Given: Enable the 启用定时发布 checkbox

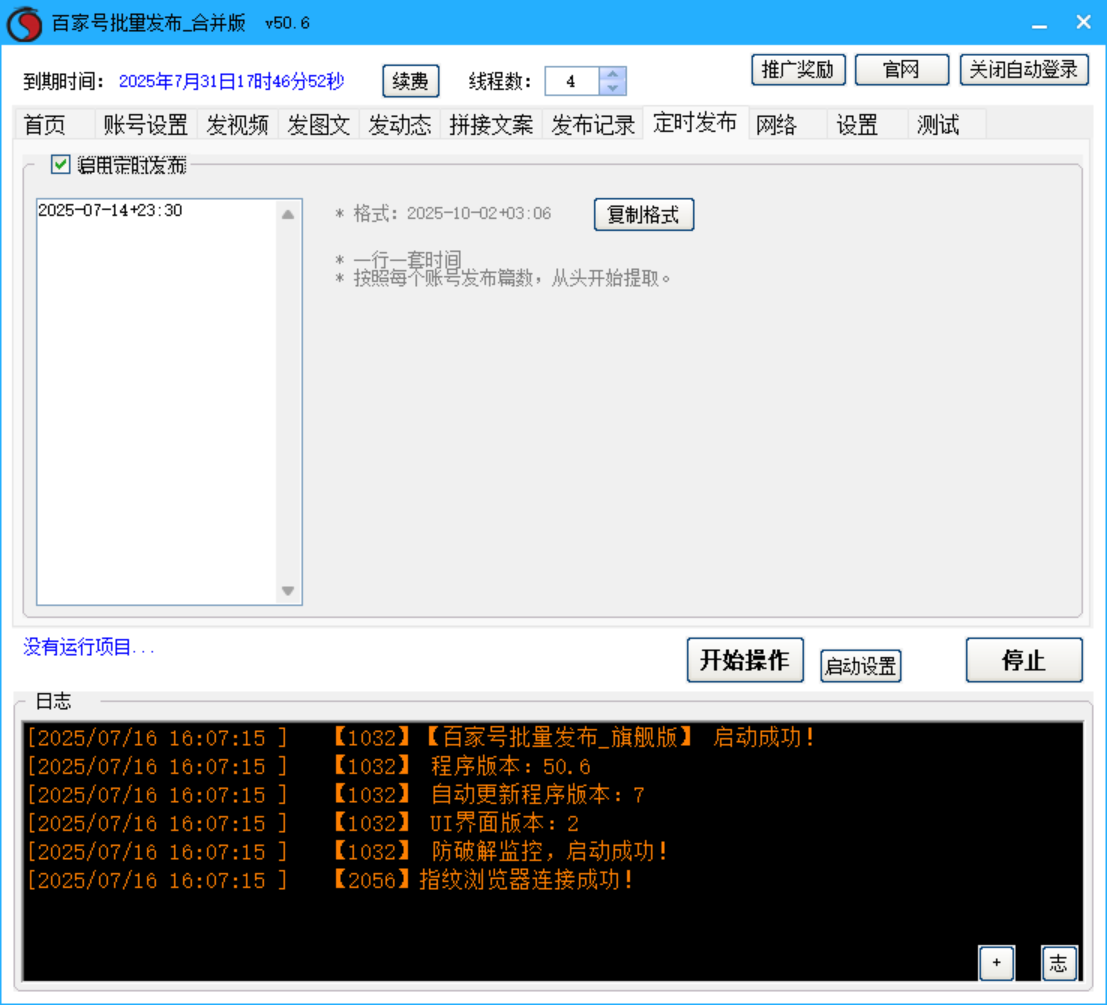Looking at the screenshot, I should coord(61,164).
